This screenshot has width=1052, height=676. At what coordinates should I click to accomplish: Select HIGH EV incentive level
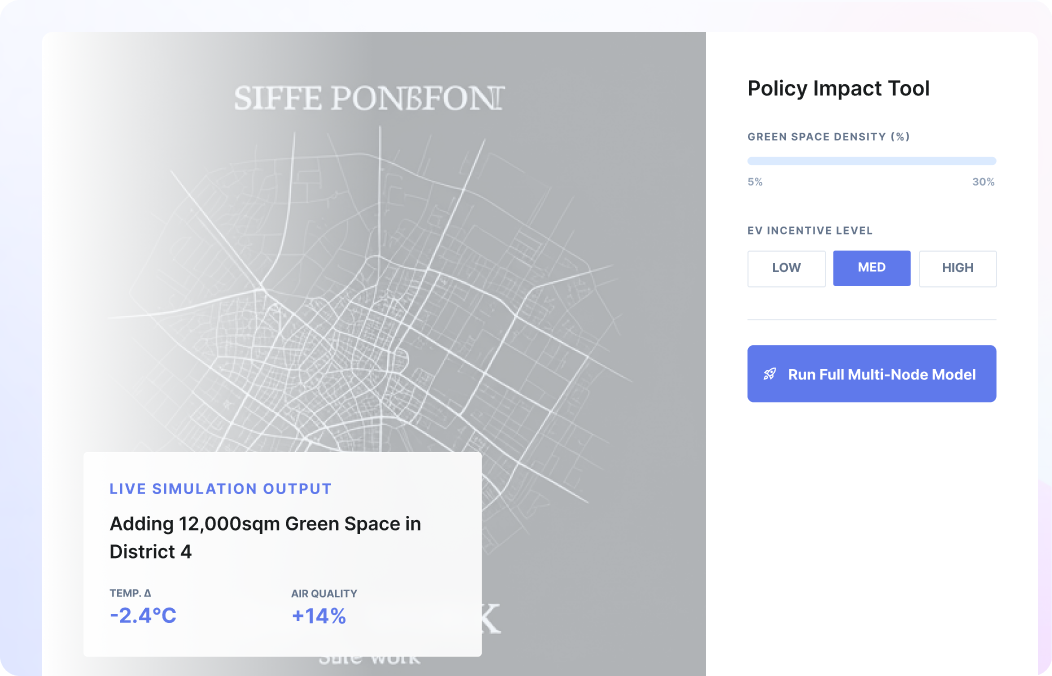pyautogui.click(x=957, y=268)
